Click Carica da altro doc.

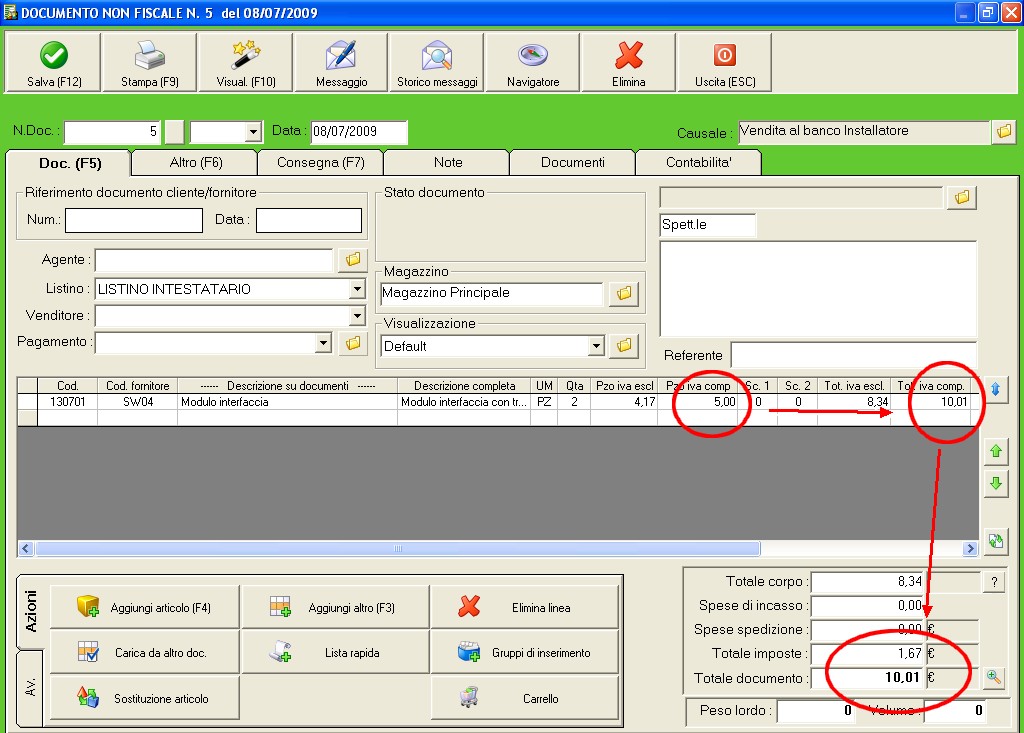145,652
